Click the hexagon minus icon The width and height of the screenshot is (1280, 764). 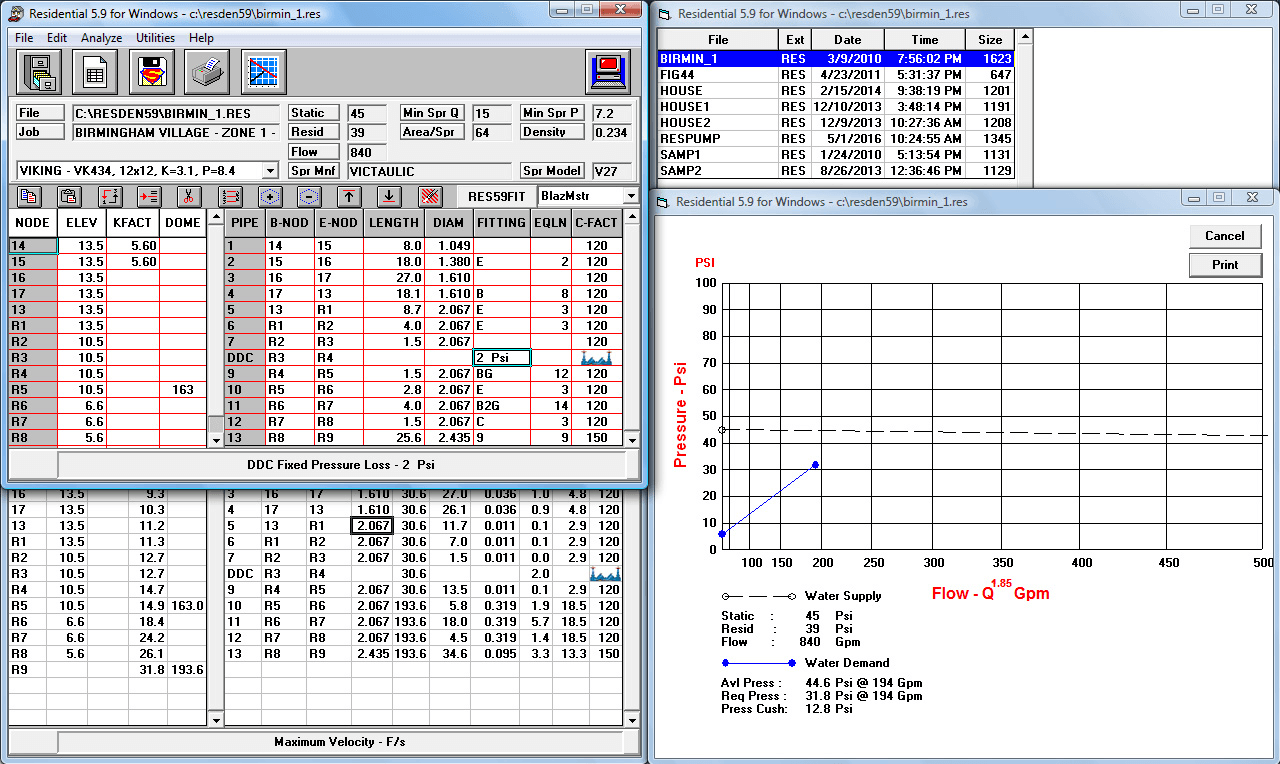pos(309,196)
